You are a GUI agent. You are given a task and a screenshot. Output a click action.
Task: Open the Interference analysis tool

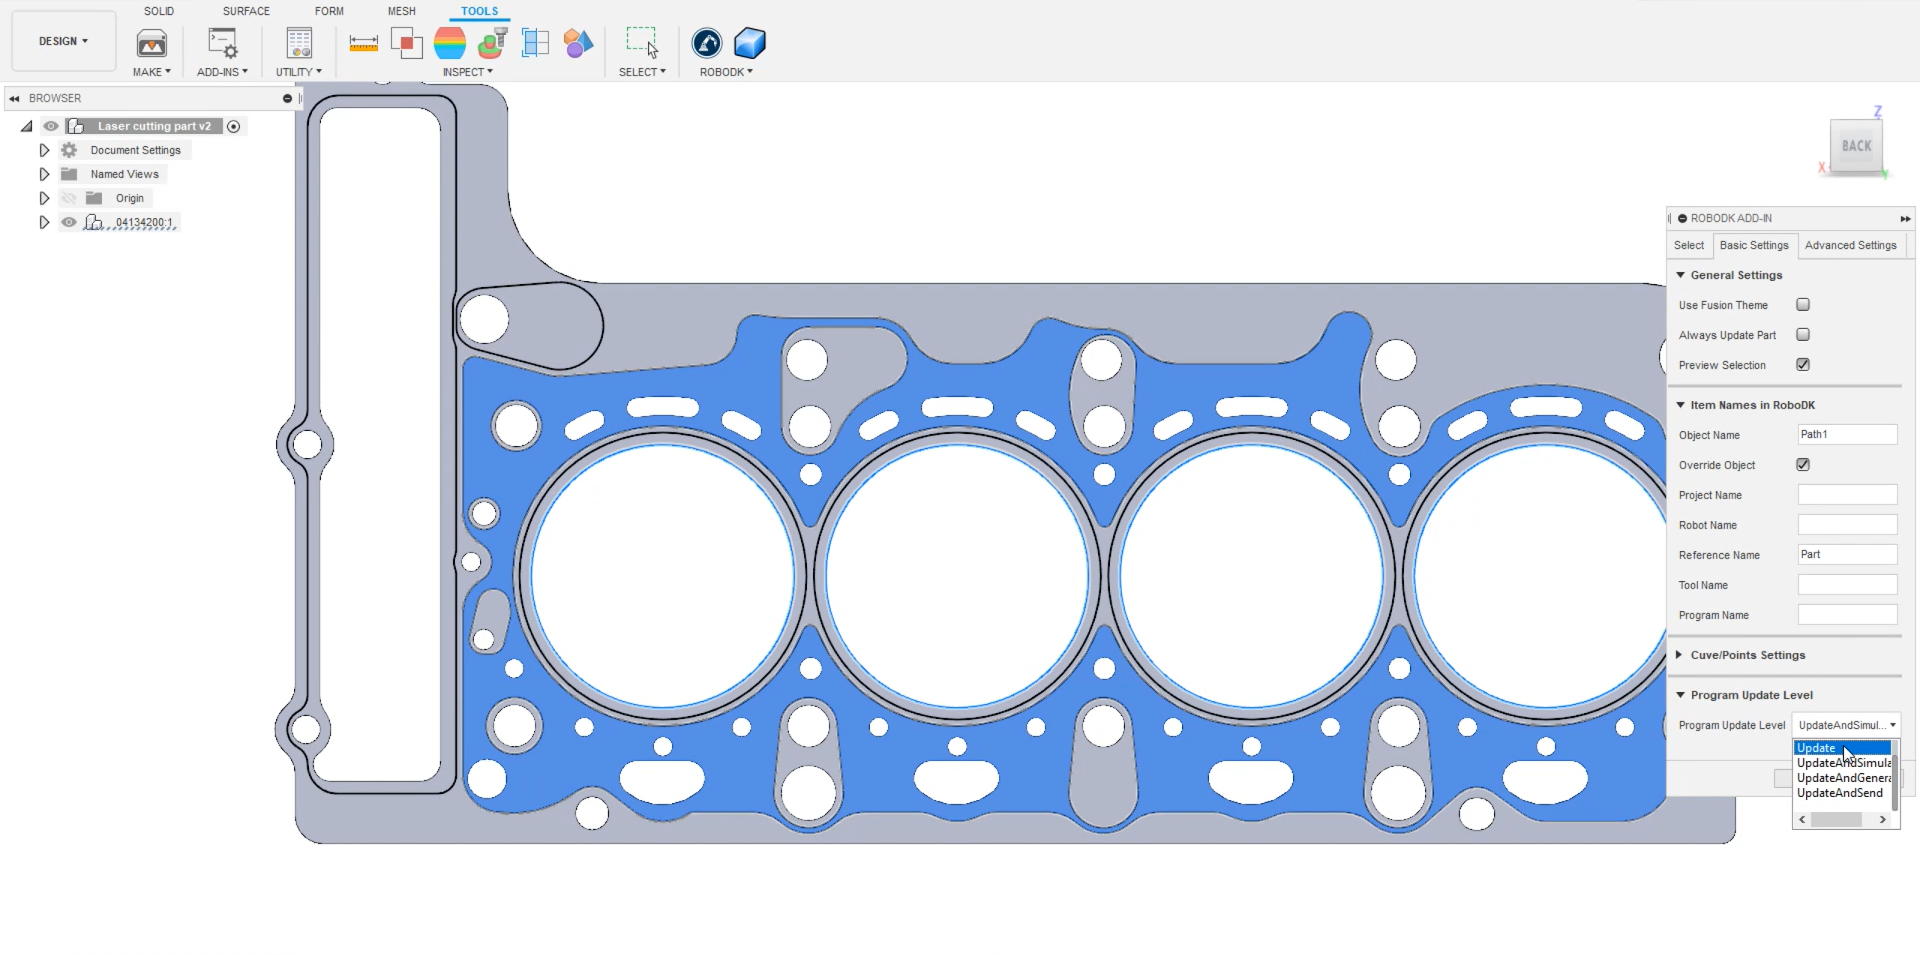(407, 43)
